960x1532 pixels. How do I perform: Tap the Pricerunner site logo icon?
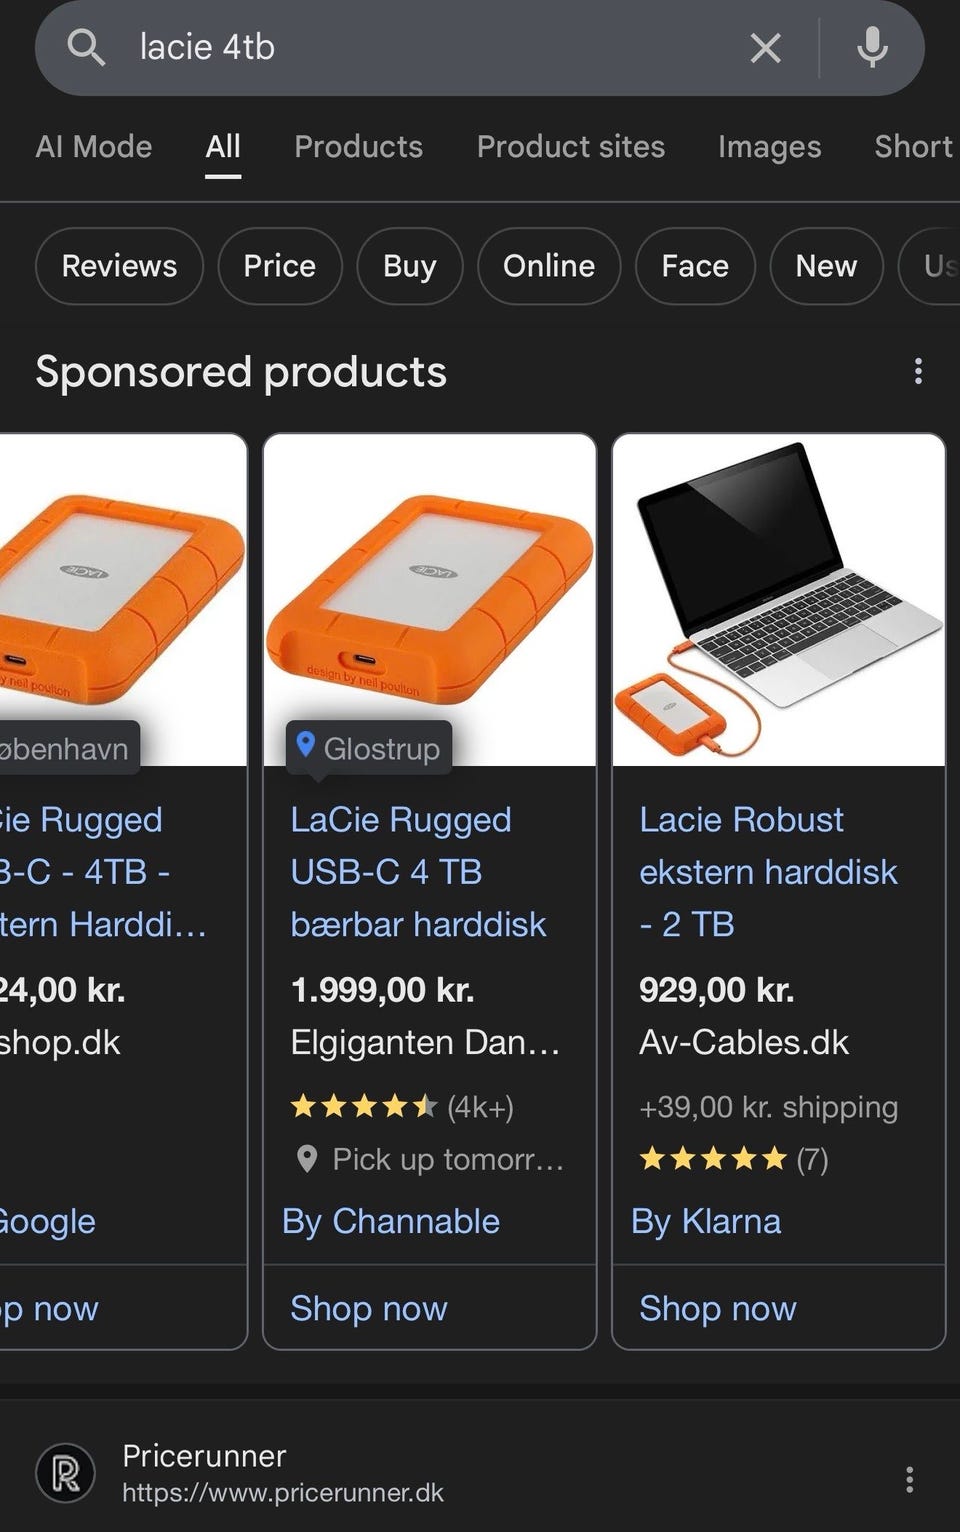tap(66, 1473)
